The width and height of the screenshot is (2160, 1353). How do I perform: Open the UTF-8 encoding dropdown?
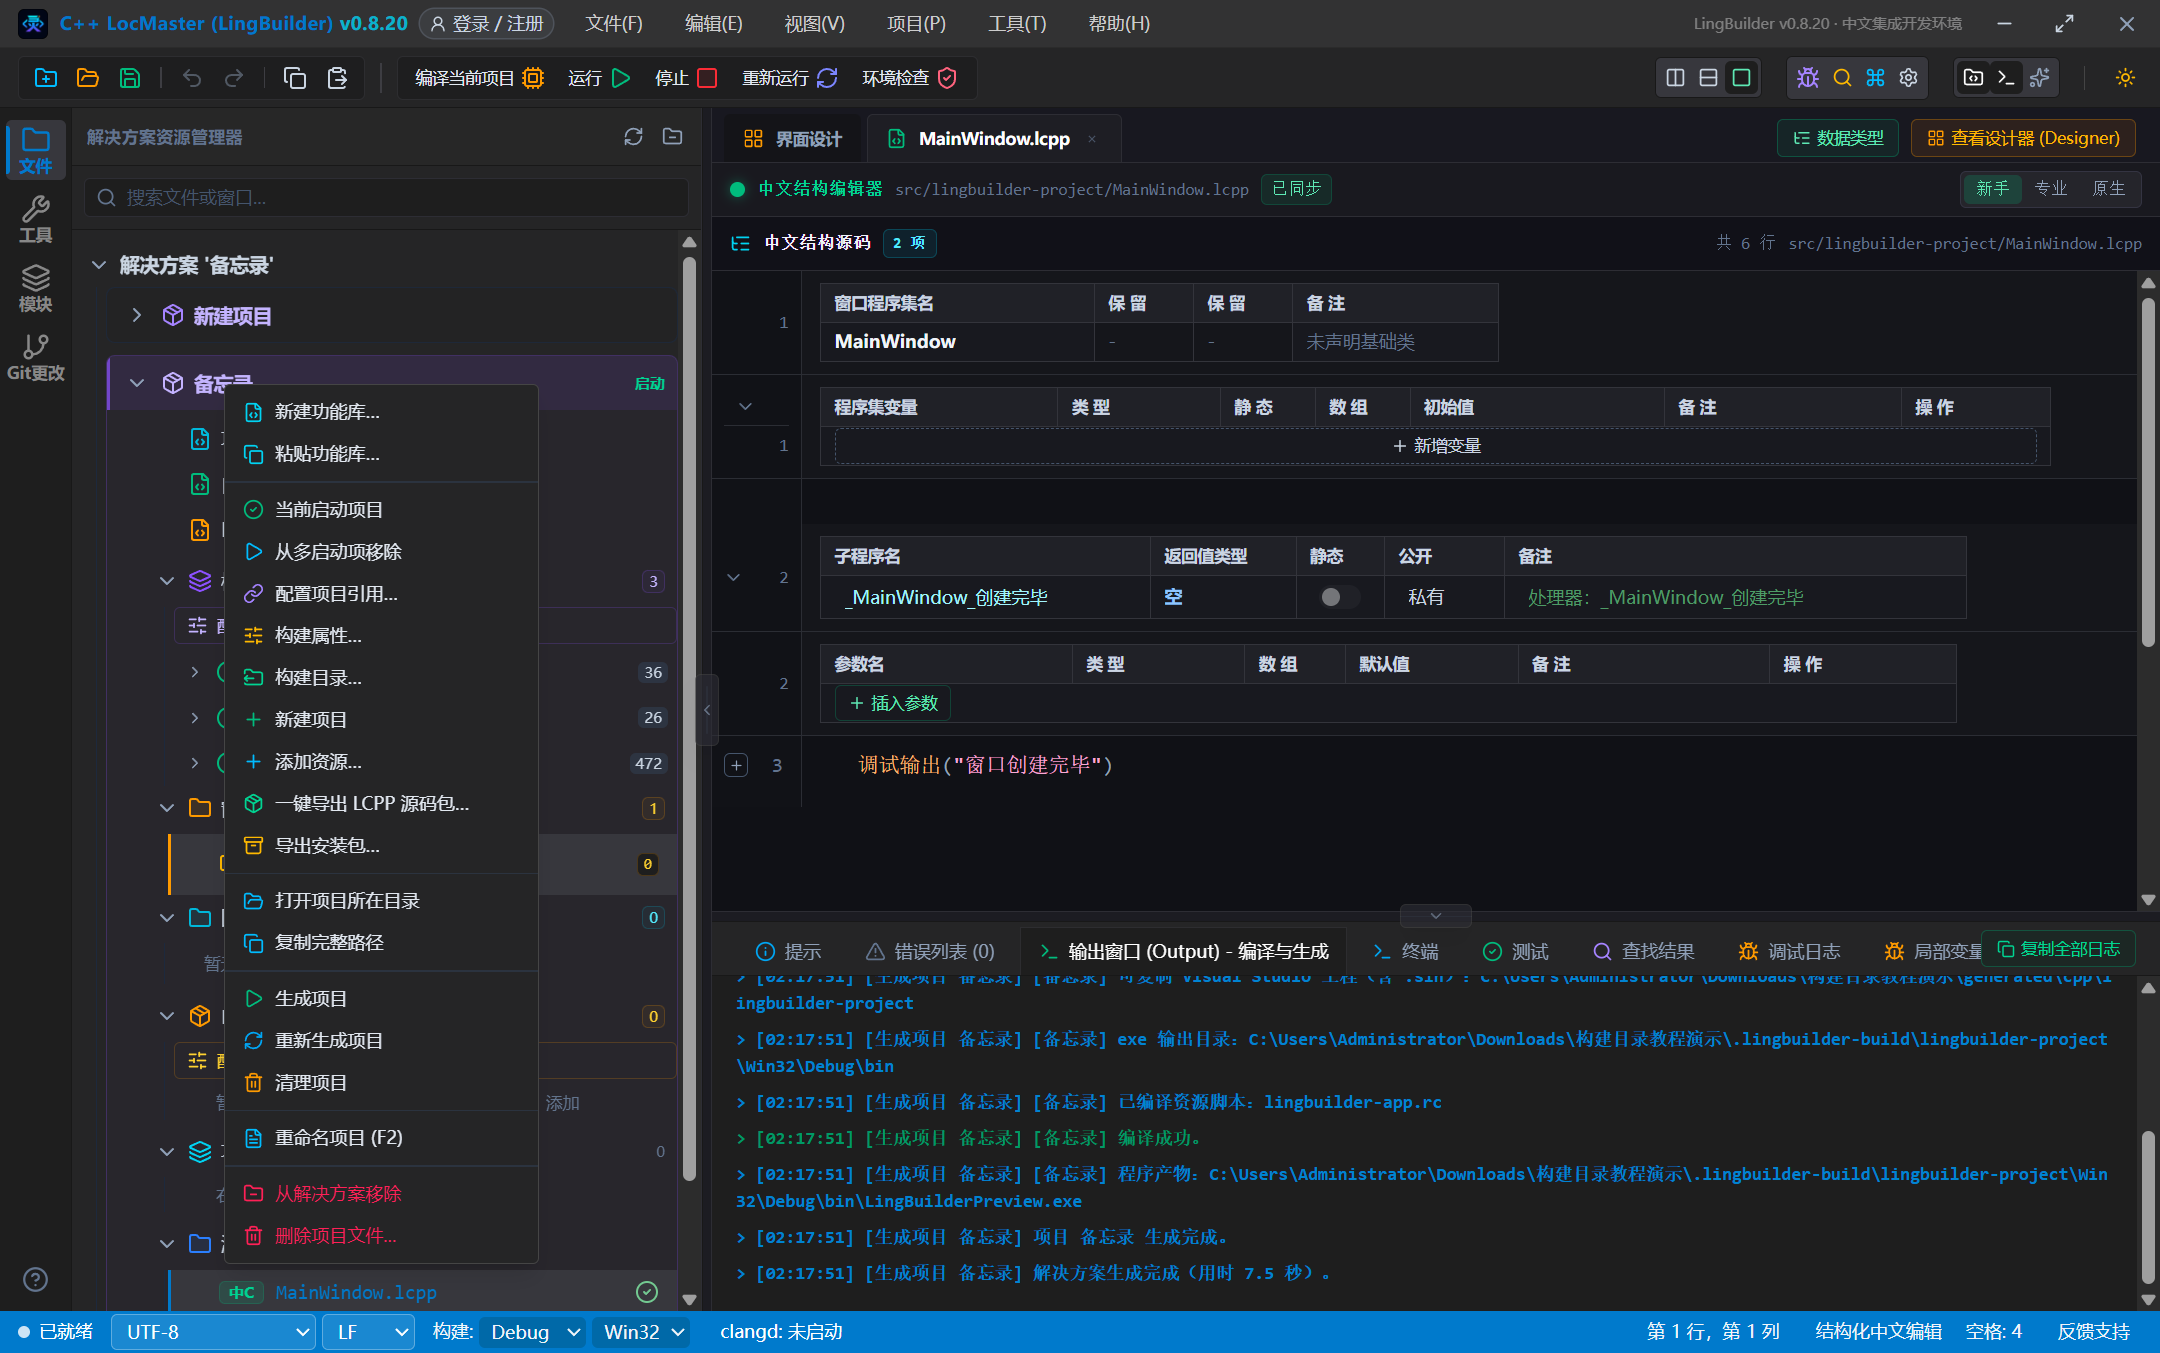click(x=214, y=1332)
